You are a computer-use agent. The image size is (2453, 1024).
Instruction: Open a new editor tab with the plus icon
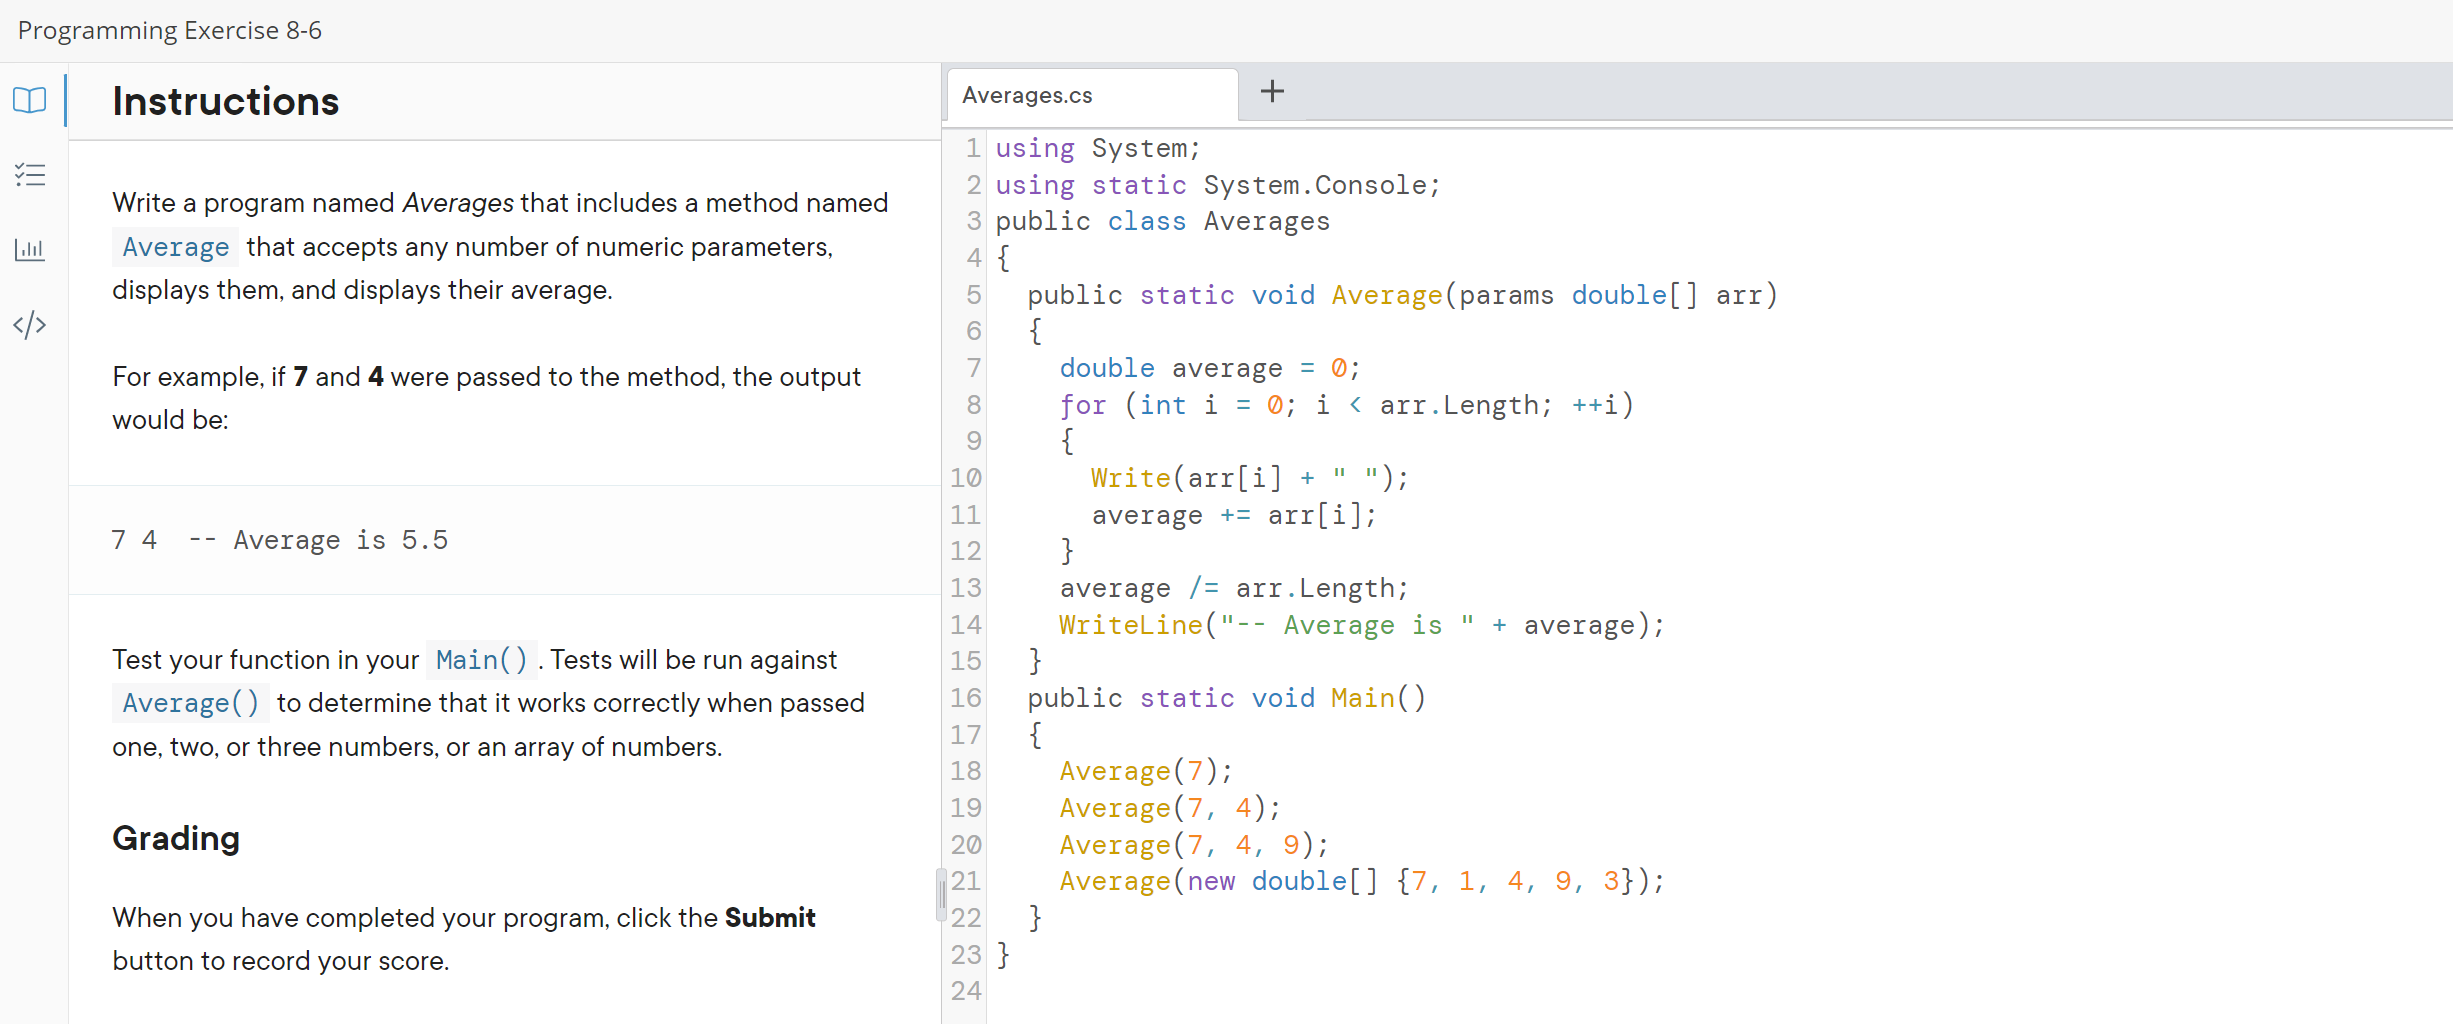1271,91
